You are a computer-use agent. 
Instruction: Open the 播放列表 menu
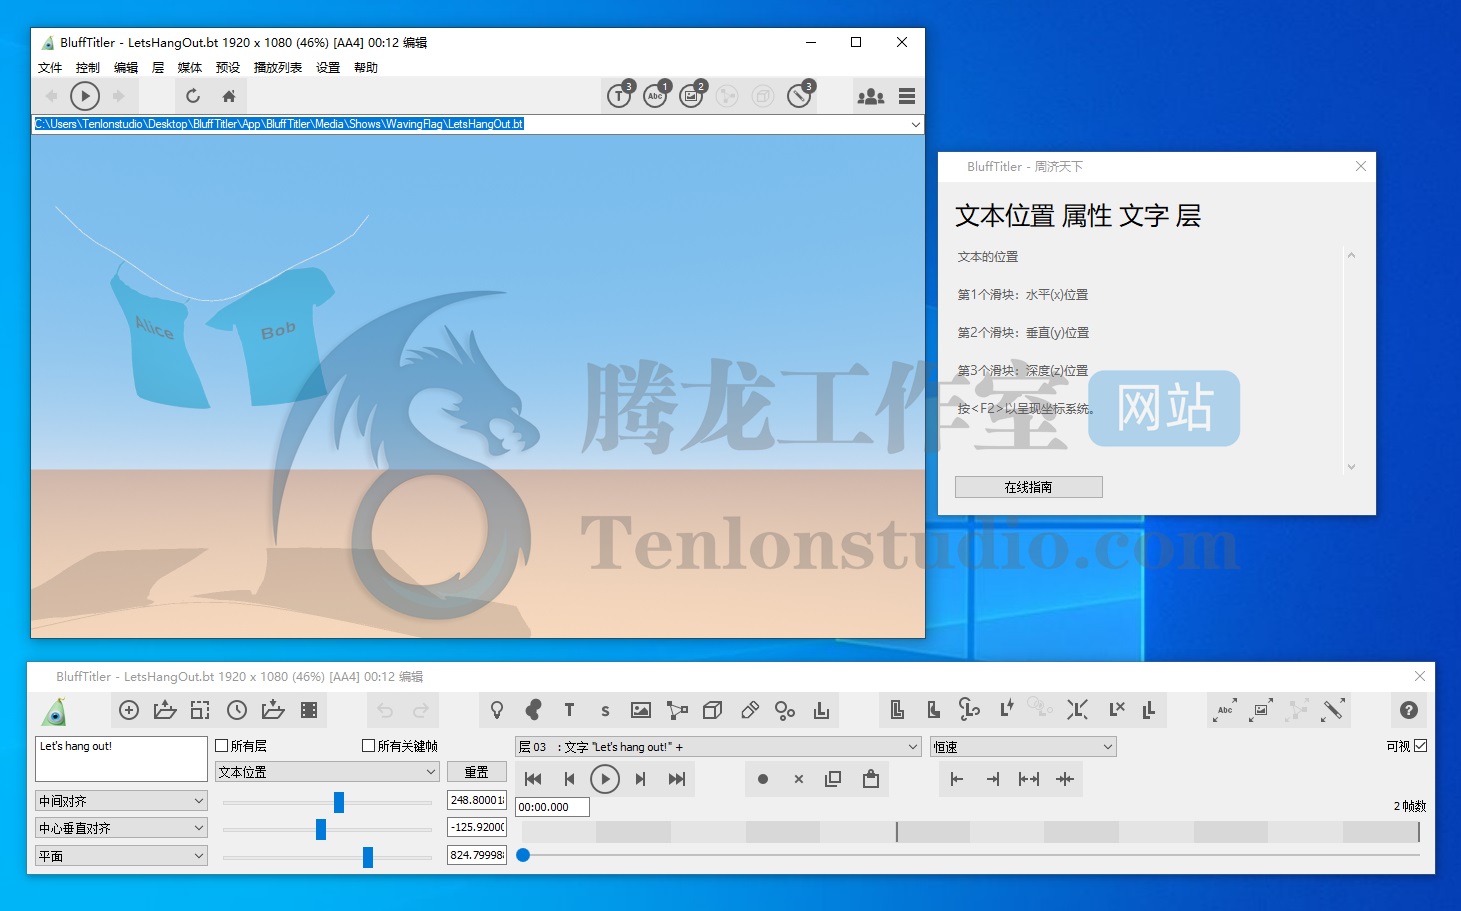(x=278, y=68)
